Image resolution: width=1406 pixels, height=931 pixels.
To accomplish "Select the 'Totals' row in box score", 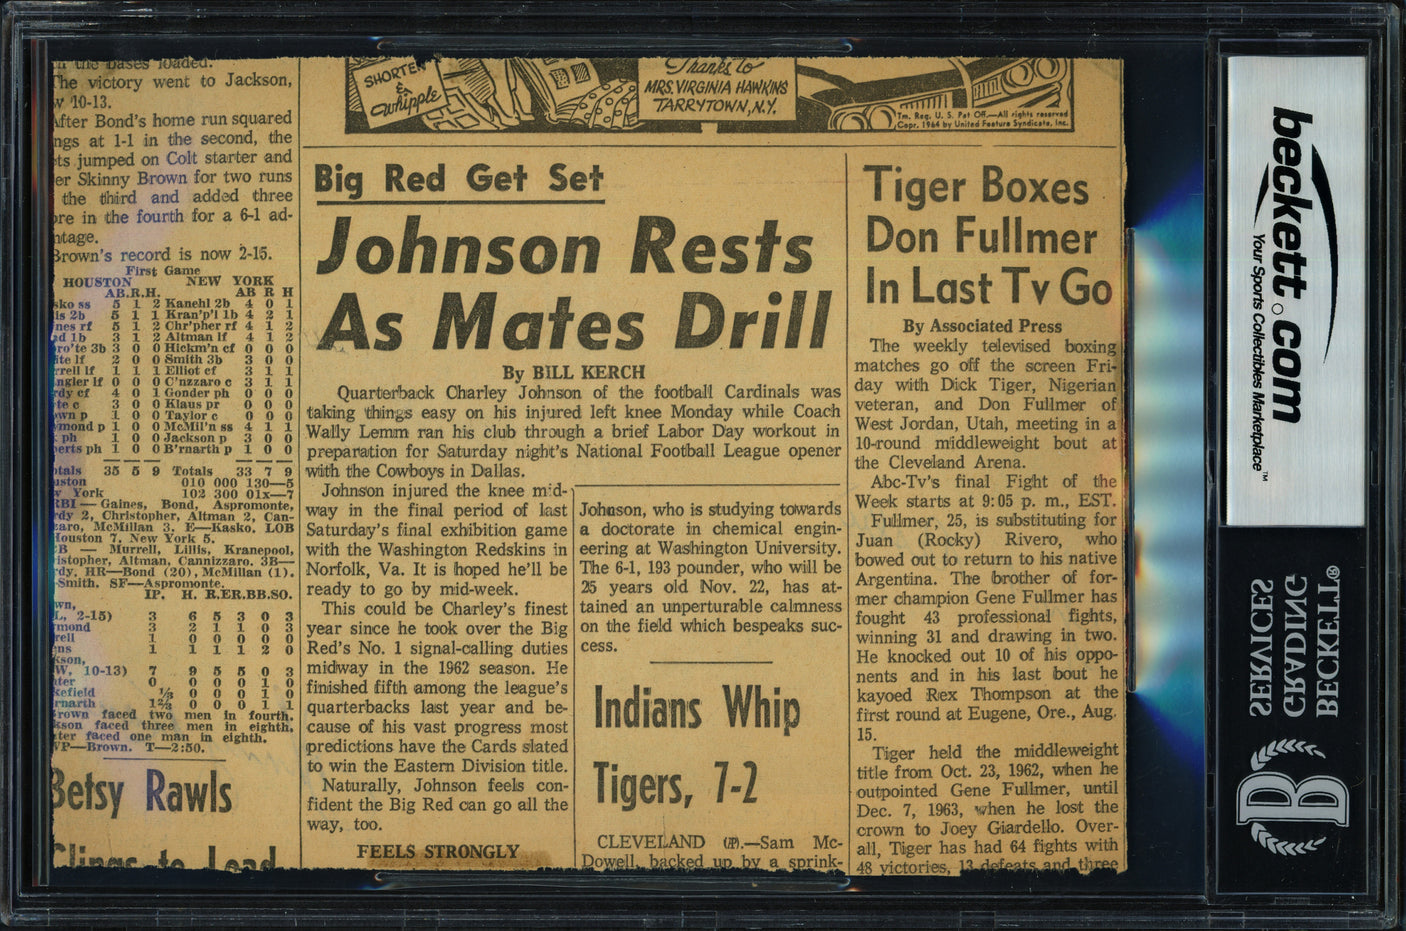I will coord(172,470).
